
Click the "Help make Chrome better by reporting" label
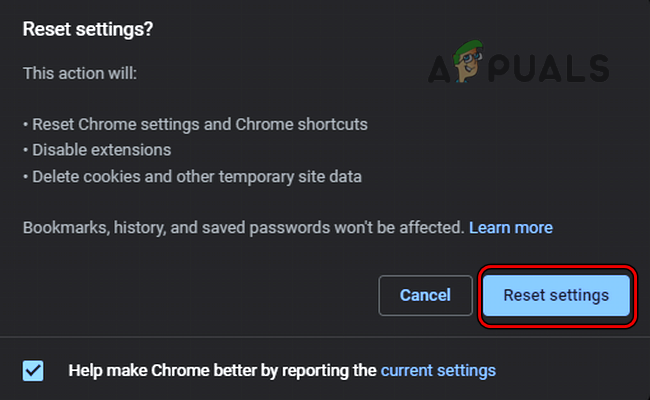click(x=222, y=370)
